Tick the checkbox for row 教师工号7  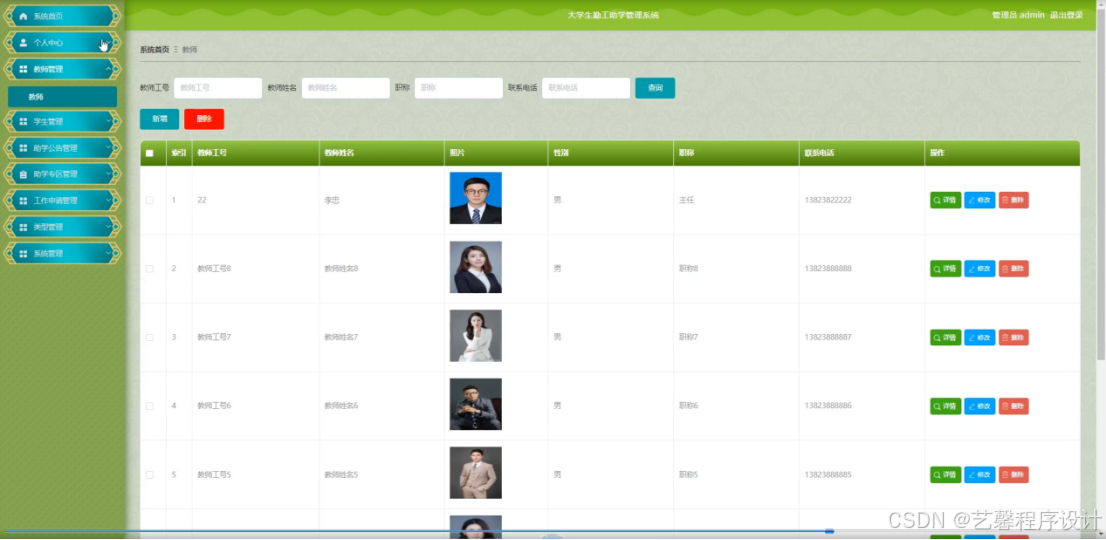150,337
